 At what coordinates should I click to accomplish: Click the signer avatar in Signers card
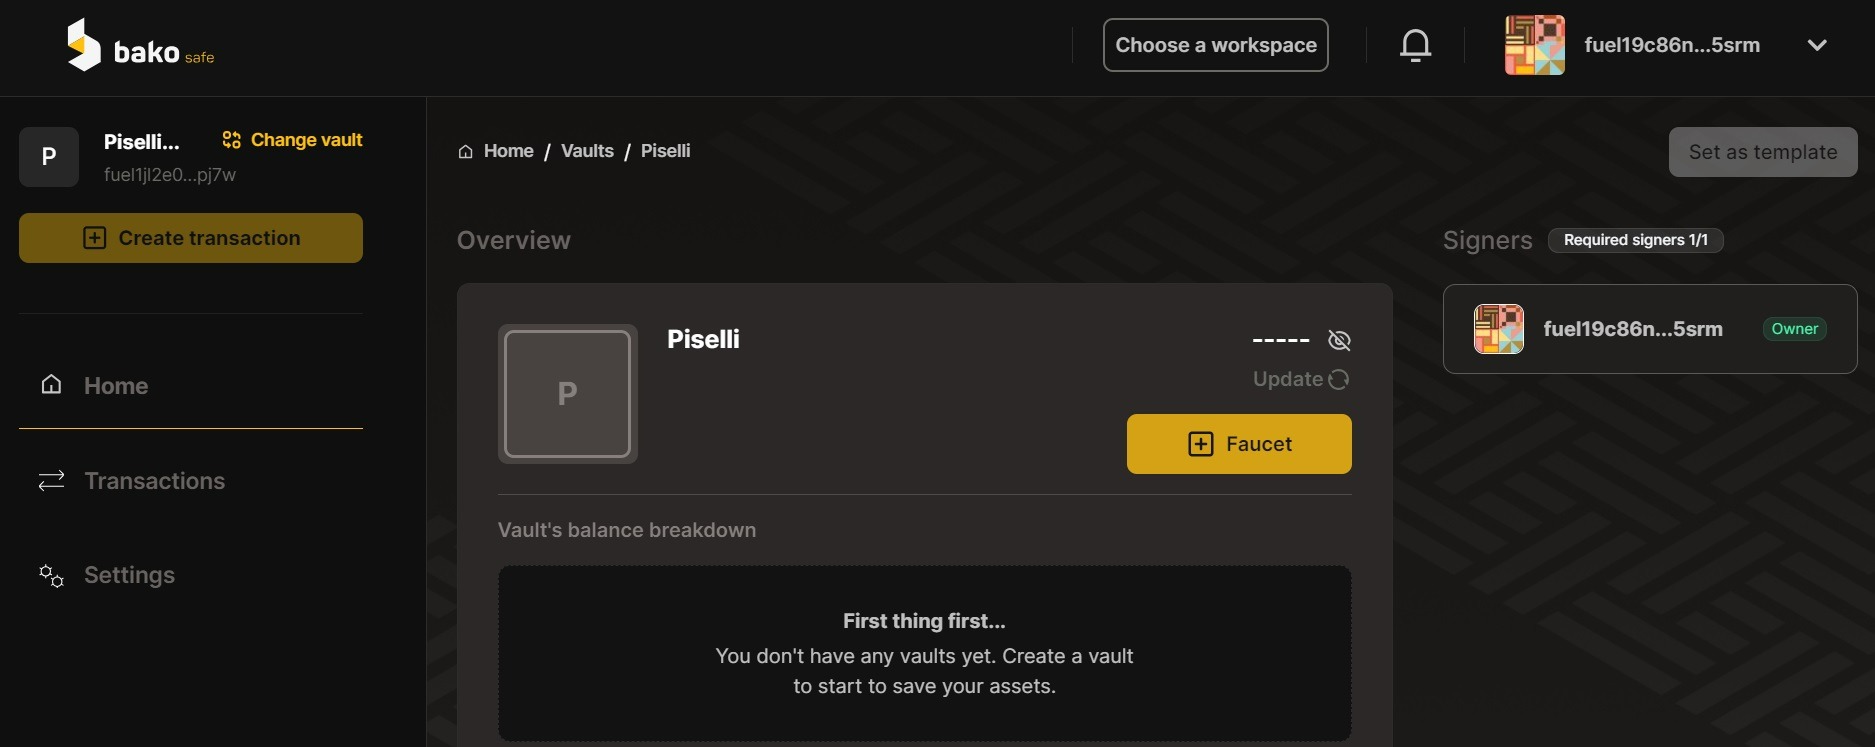click(1498, 329)
